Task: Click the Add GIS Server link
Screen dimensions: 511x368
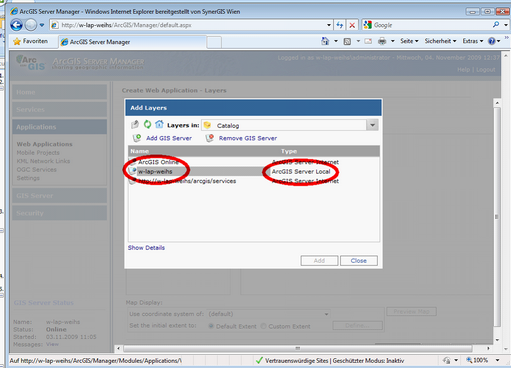Action: (169, 138)
